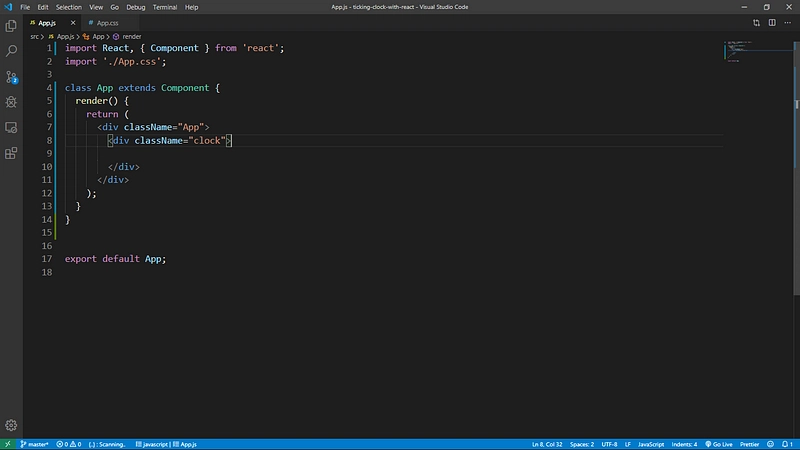Change indentation via Spaces: 2

pos(582,444)
